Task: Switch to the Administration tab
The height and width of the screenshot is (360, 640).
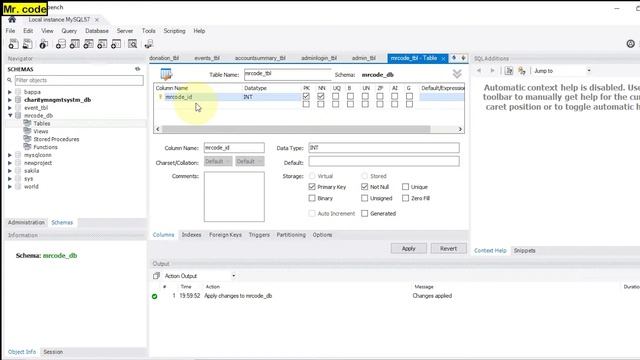Action: pos(26,222)
